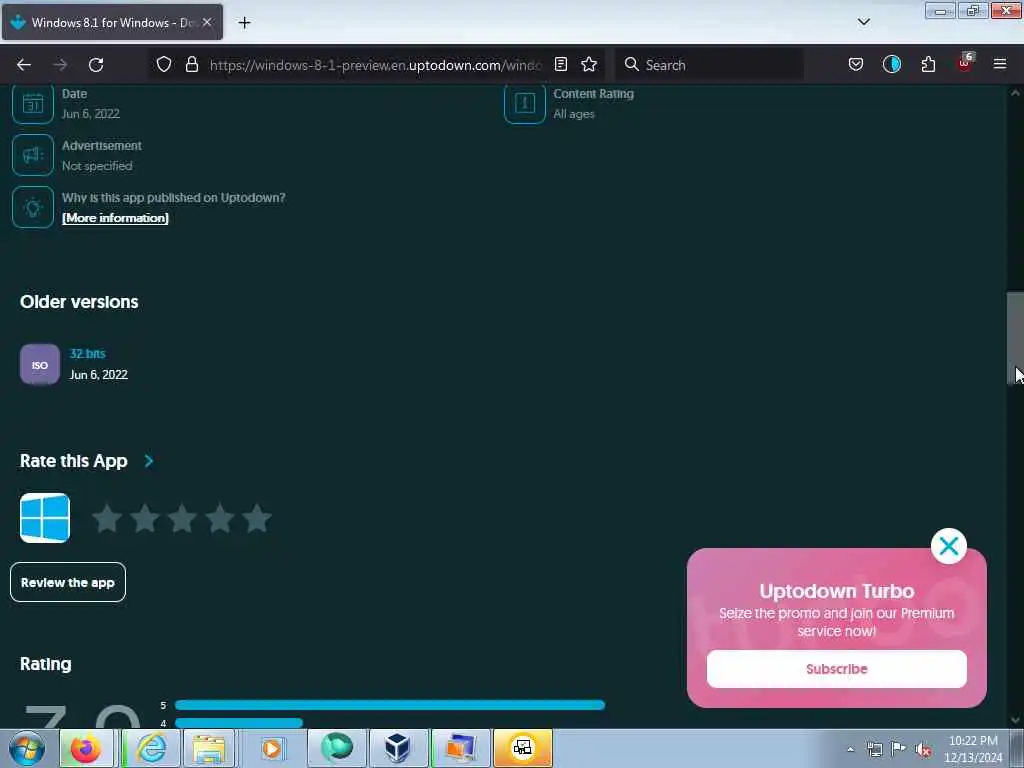Viewport: 1024px width, 768px height.
Task: Open the Extensions puzzle icon
Action: click(x=928, y=65)
